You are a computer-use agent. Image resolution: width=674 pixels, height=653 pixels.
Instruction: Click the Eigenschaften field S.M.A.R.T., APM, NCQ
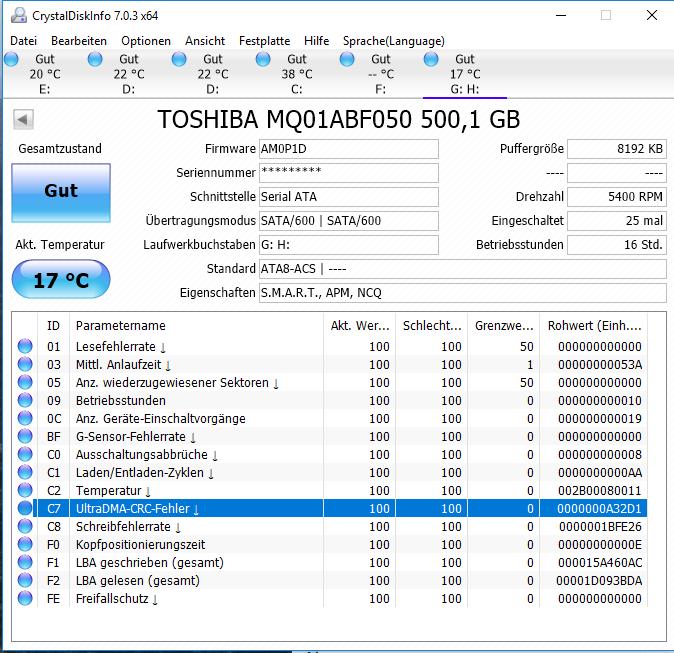point(463,293)
